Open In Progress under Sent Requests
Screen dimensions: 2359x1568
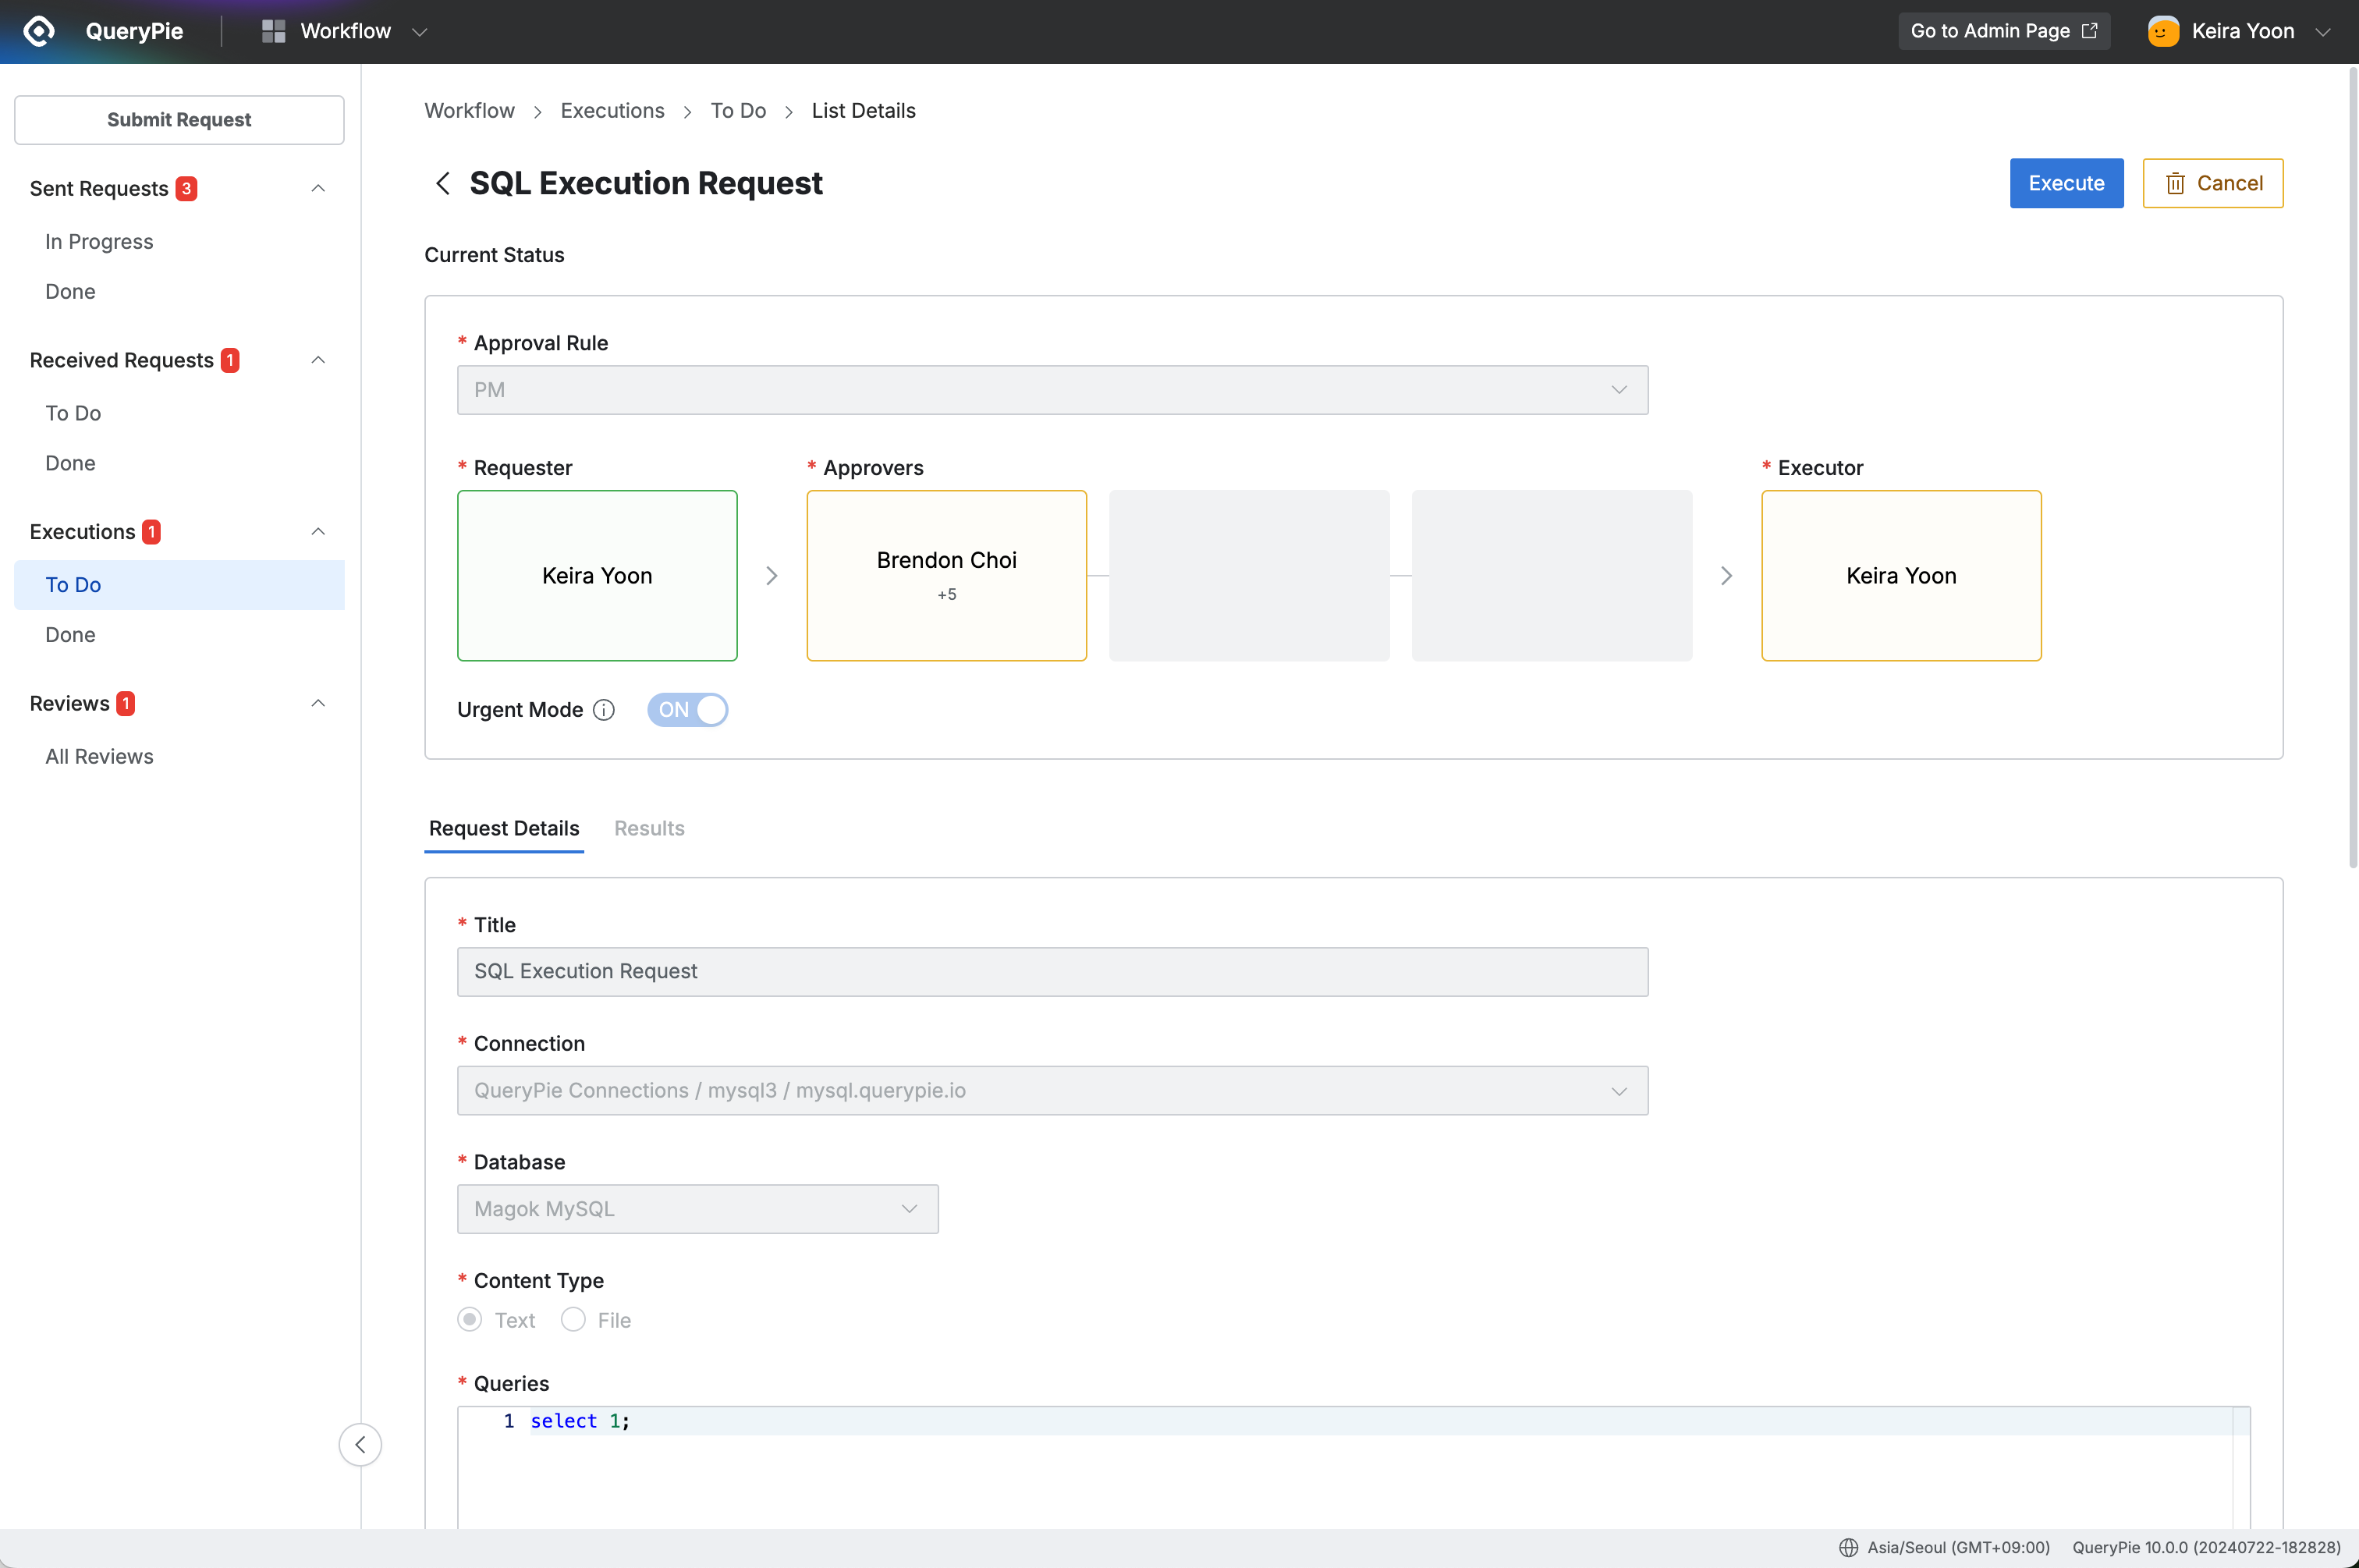pyautogui.click(x=99, y=242)
